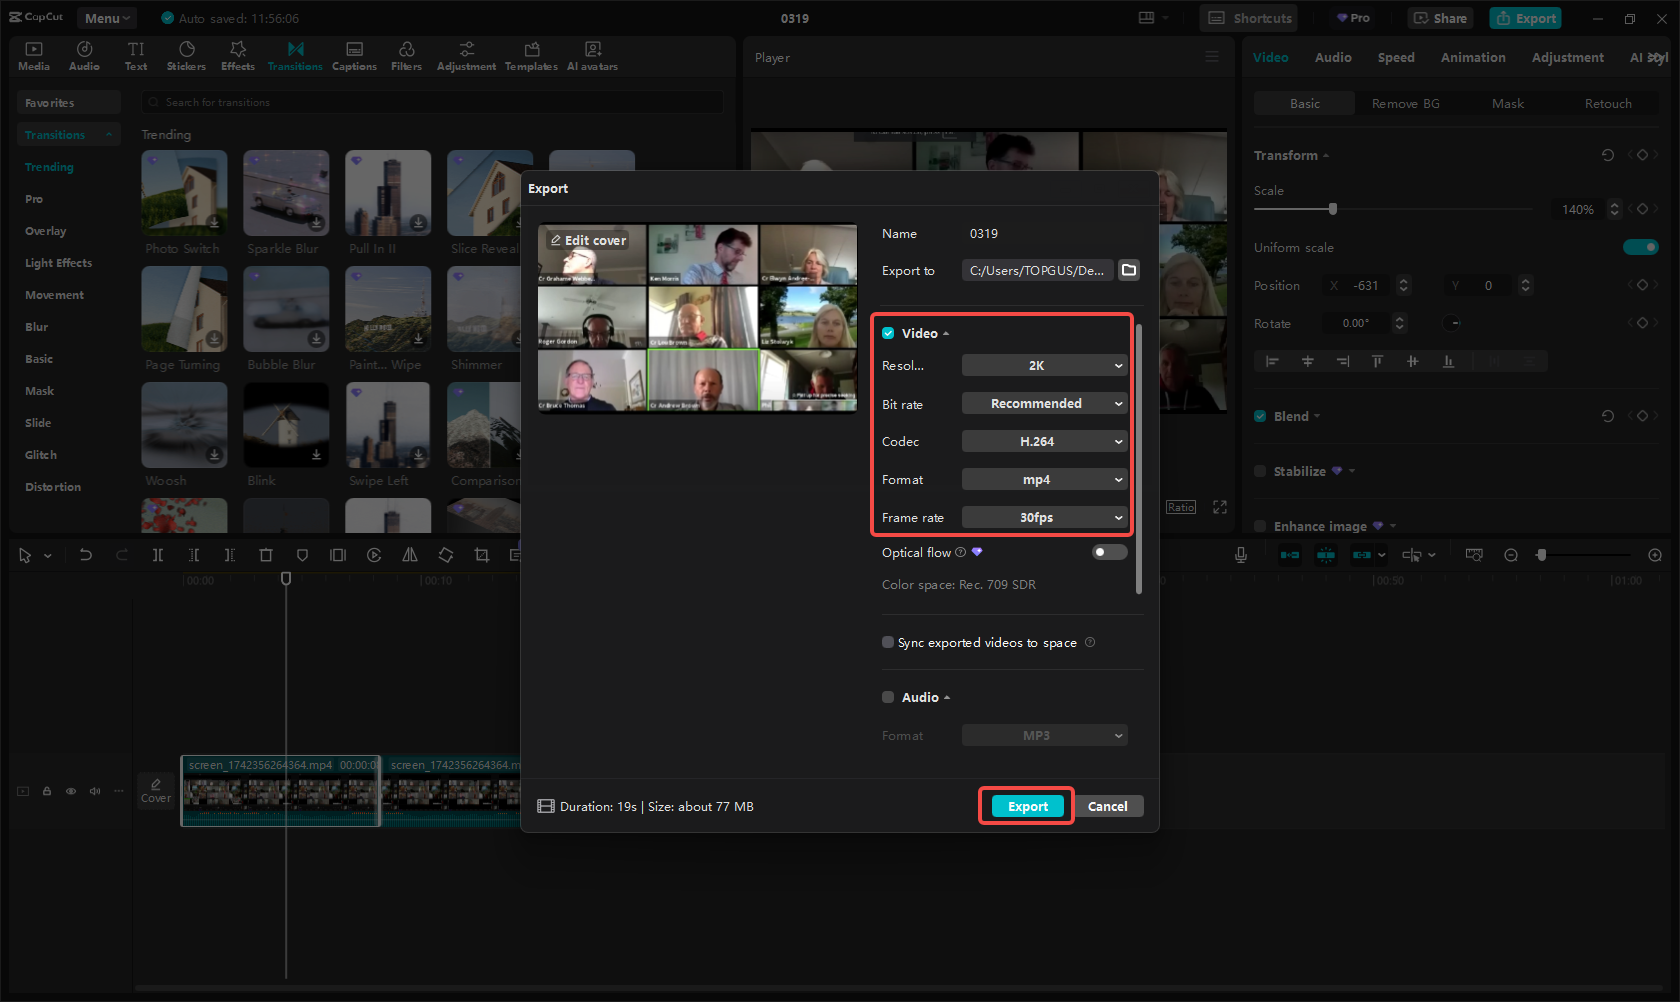Screen dimensions: 1680x1002
Task: Open the Stickers panel
Action: coord(186,56)
